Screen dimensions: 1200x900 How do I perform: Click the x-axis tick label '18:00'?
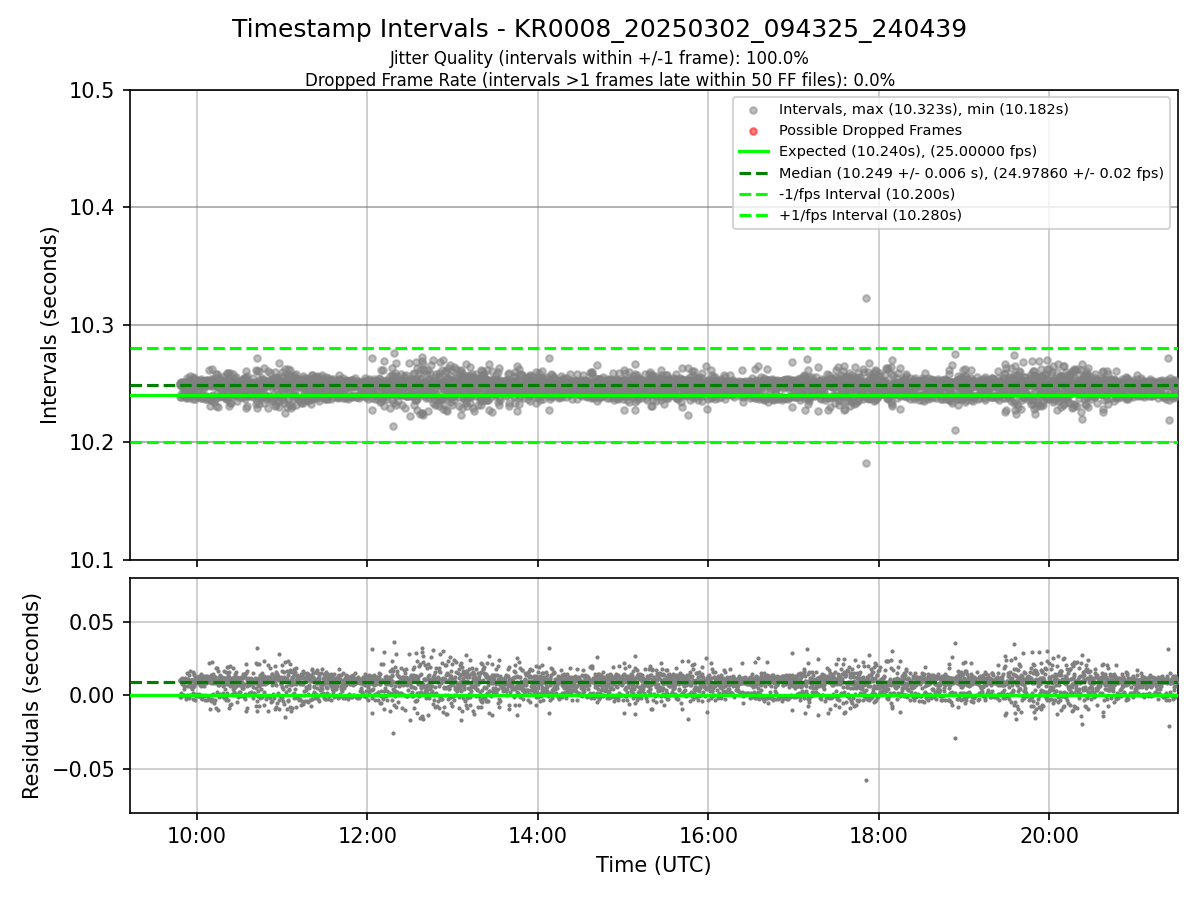(878, 837)
